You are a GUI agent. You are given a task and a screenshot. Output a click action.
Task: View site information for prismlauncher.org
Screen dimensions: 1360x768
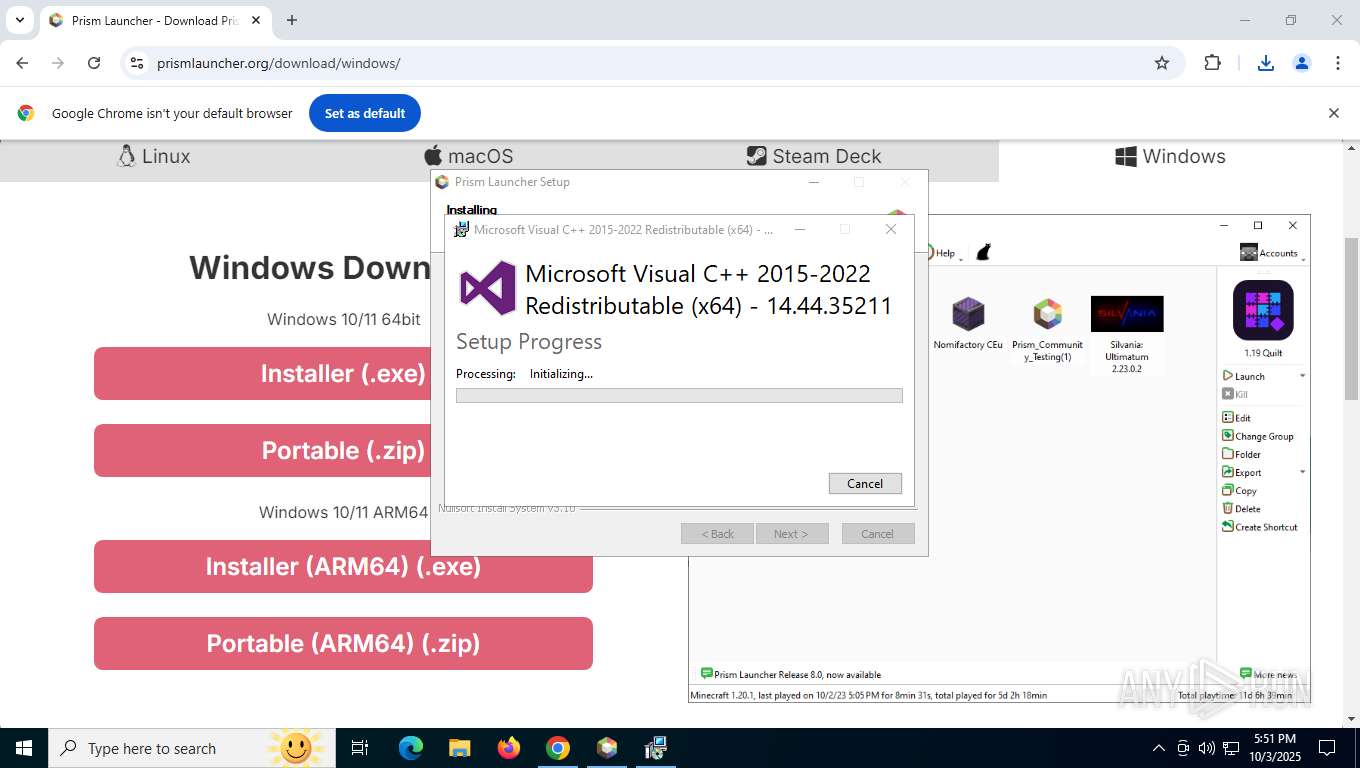137,63
